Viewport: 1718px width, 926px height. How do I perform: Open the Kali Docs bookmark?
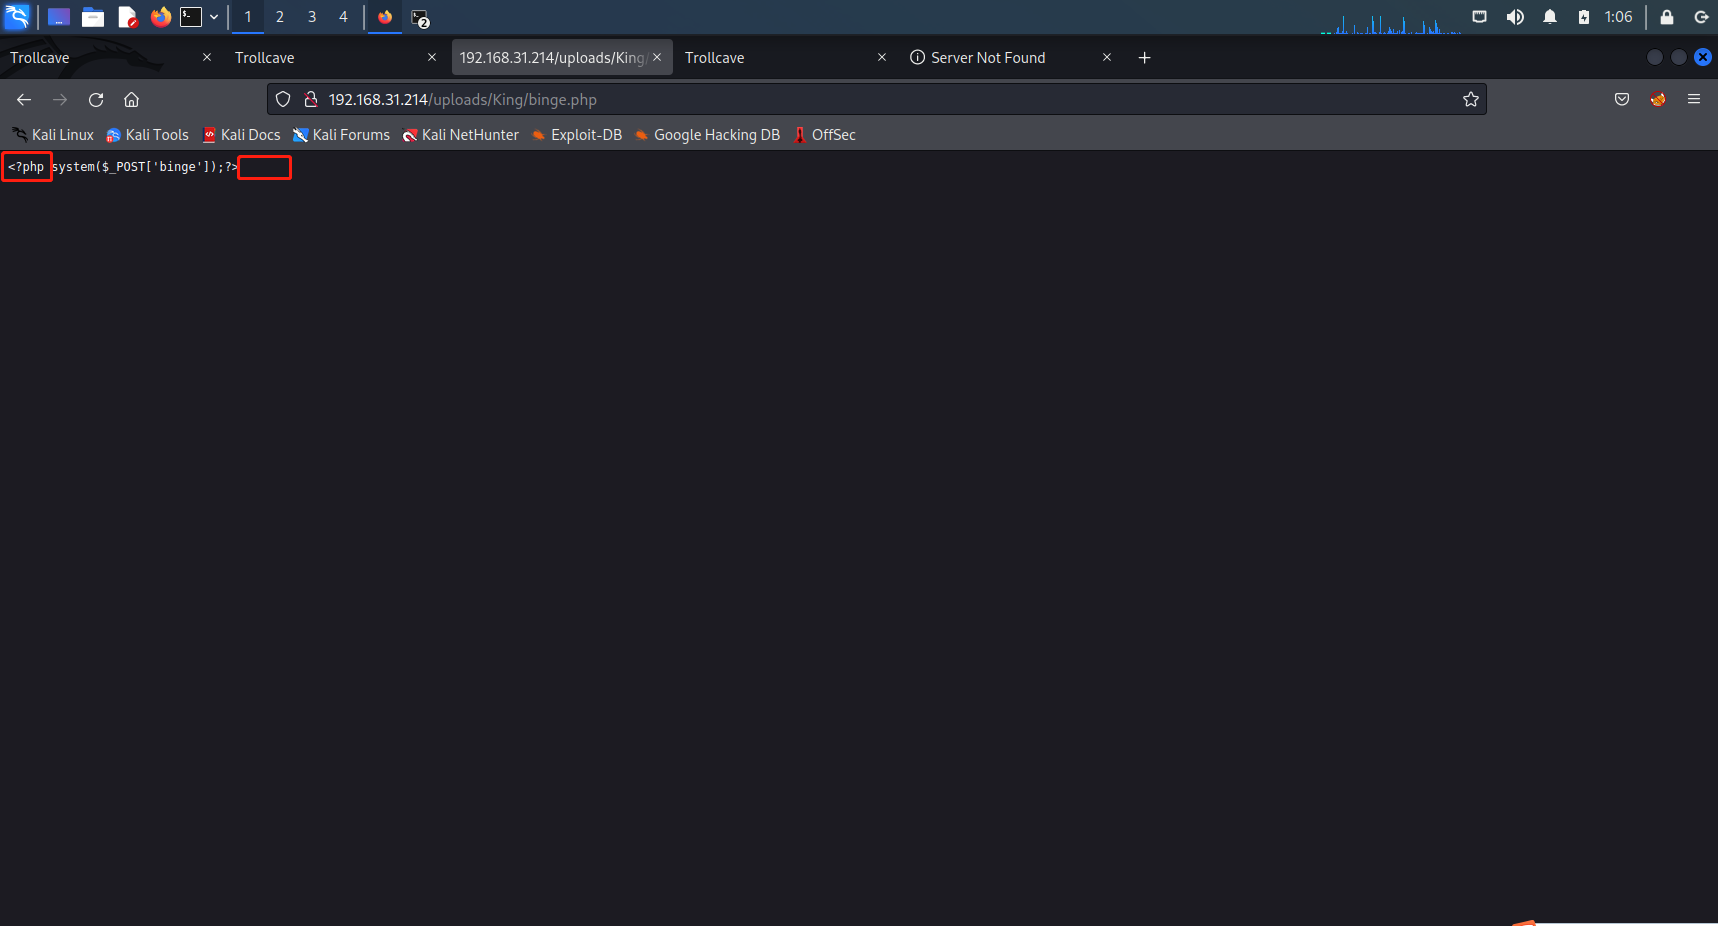pos(241,135)
